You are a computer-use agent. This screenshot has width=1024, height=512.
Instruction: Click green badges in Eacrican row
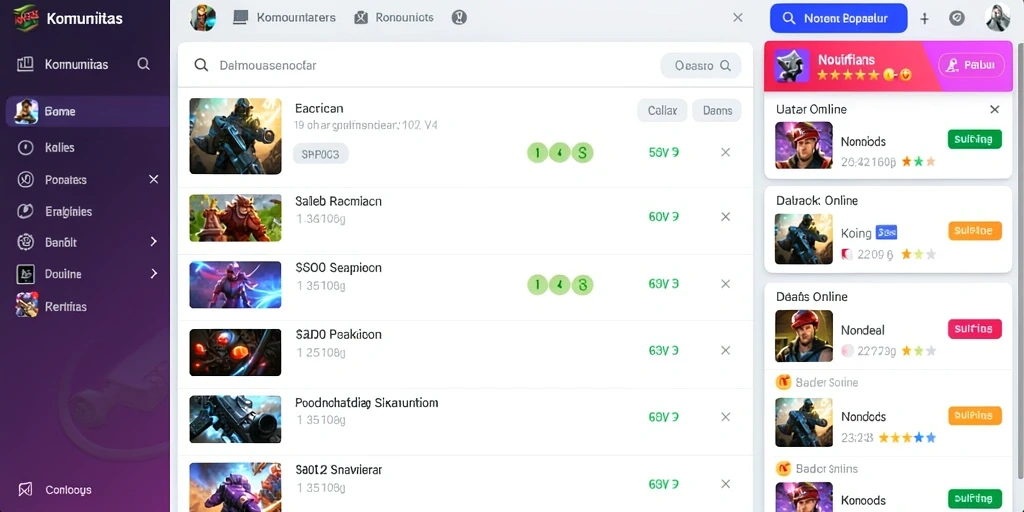pos(560,153)
